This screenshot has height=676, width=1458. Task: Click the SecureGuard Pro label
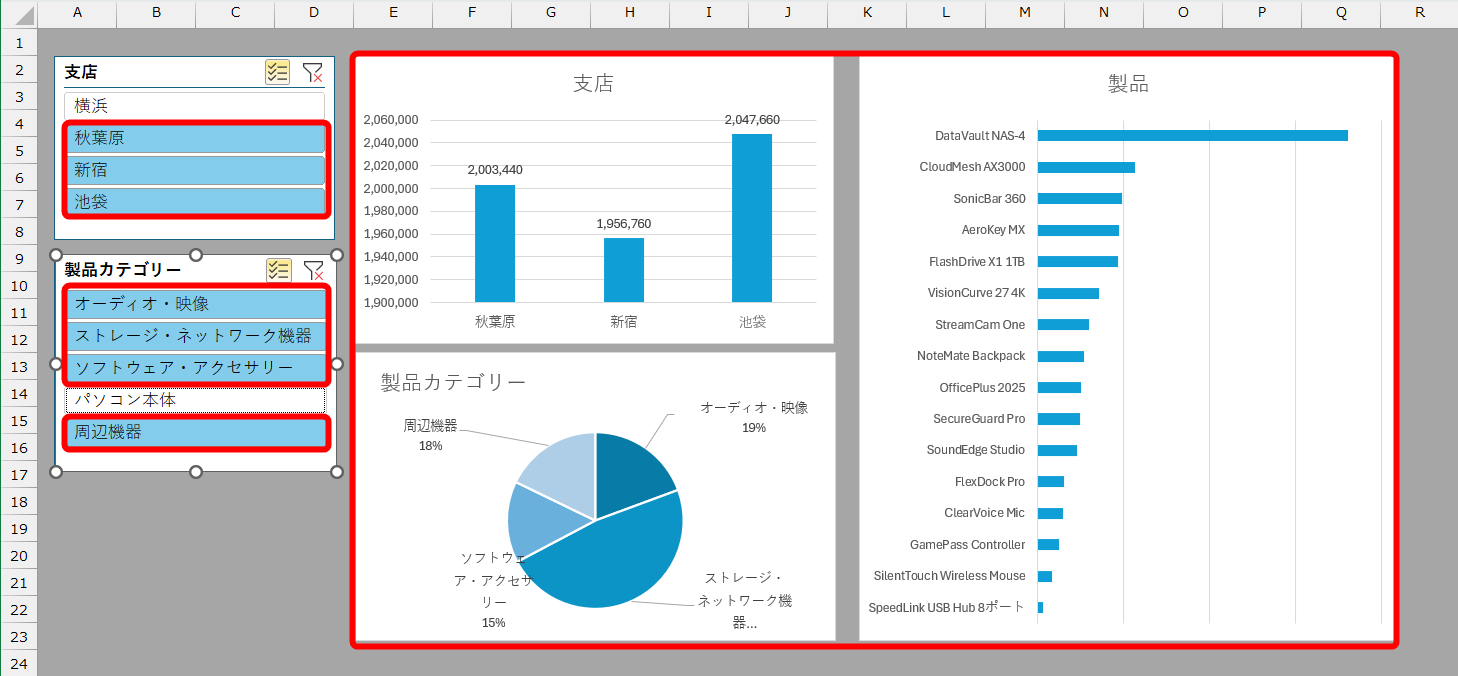pos(979,419)
